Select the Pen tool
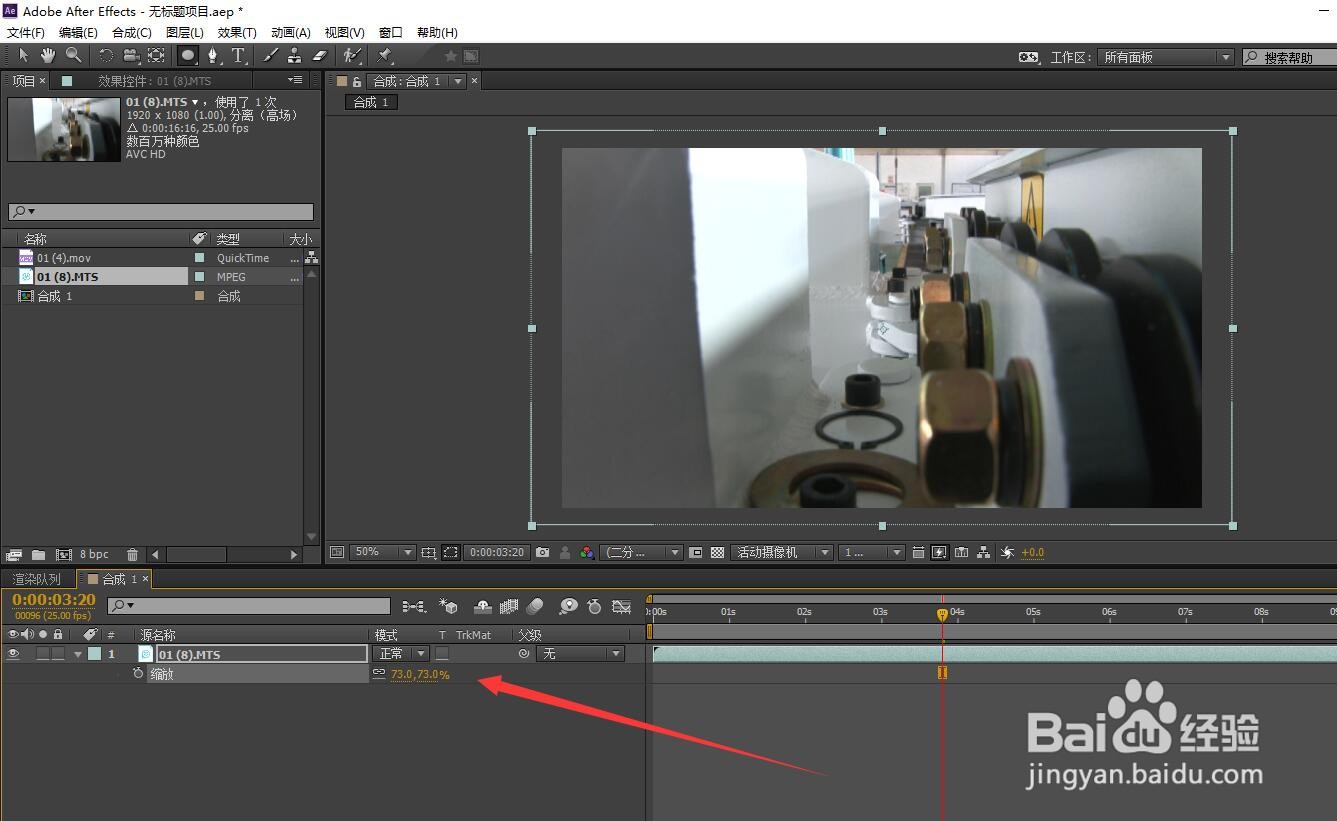Image resolution: width=1337 pixels, height=821 pixels. (x=213, y=56)
